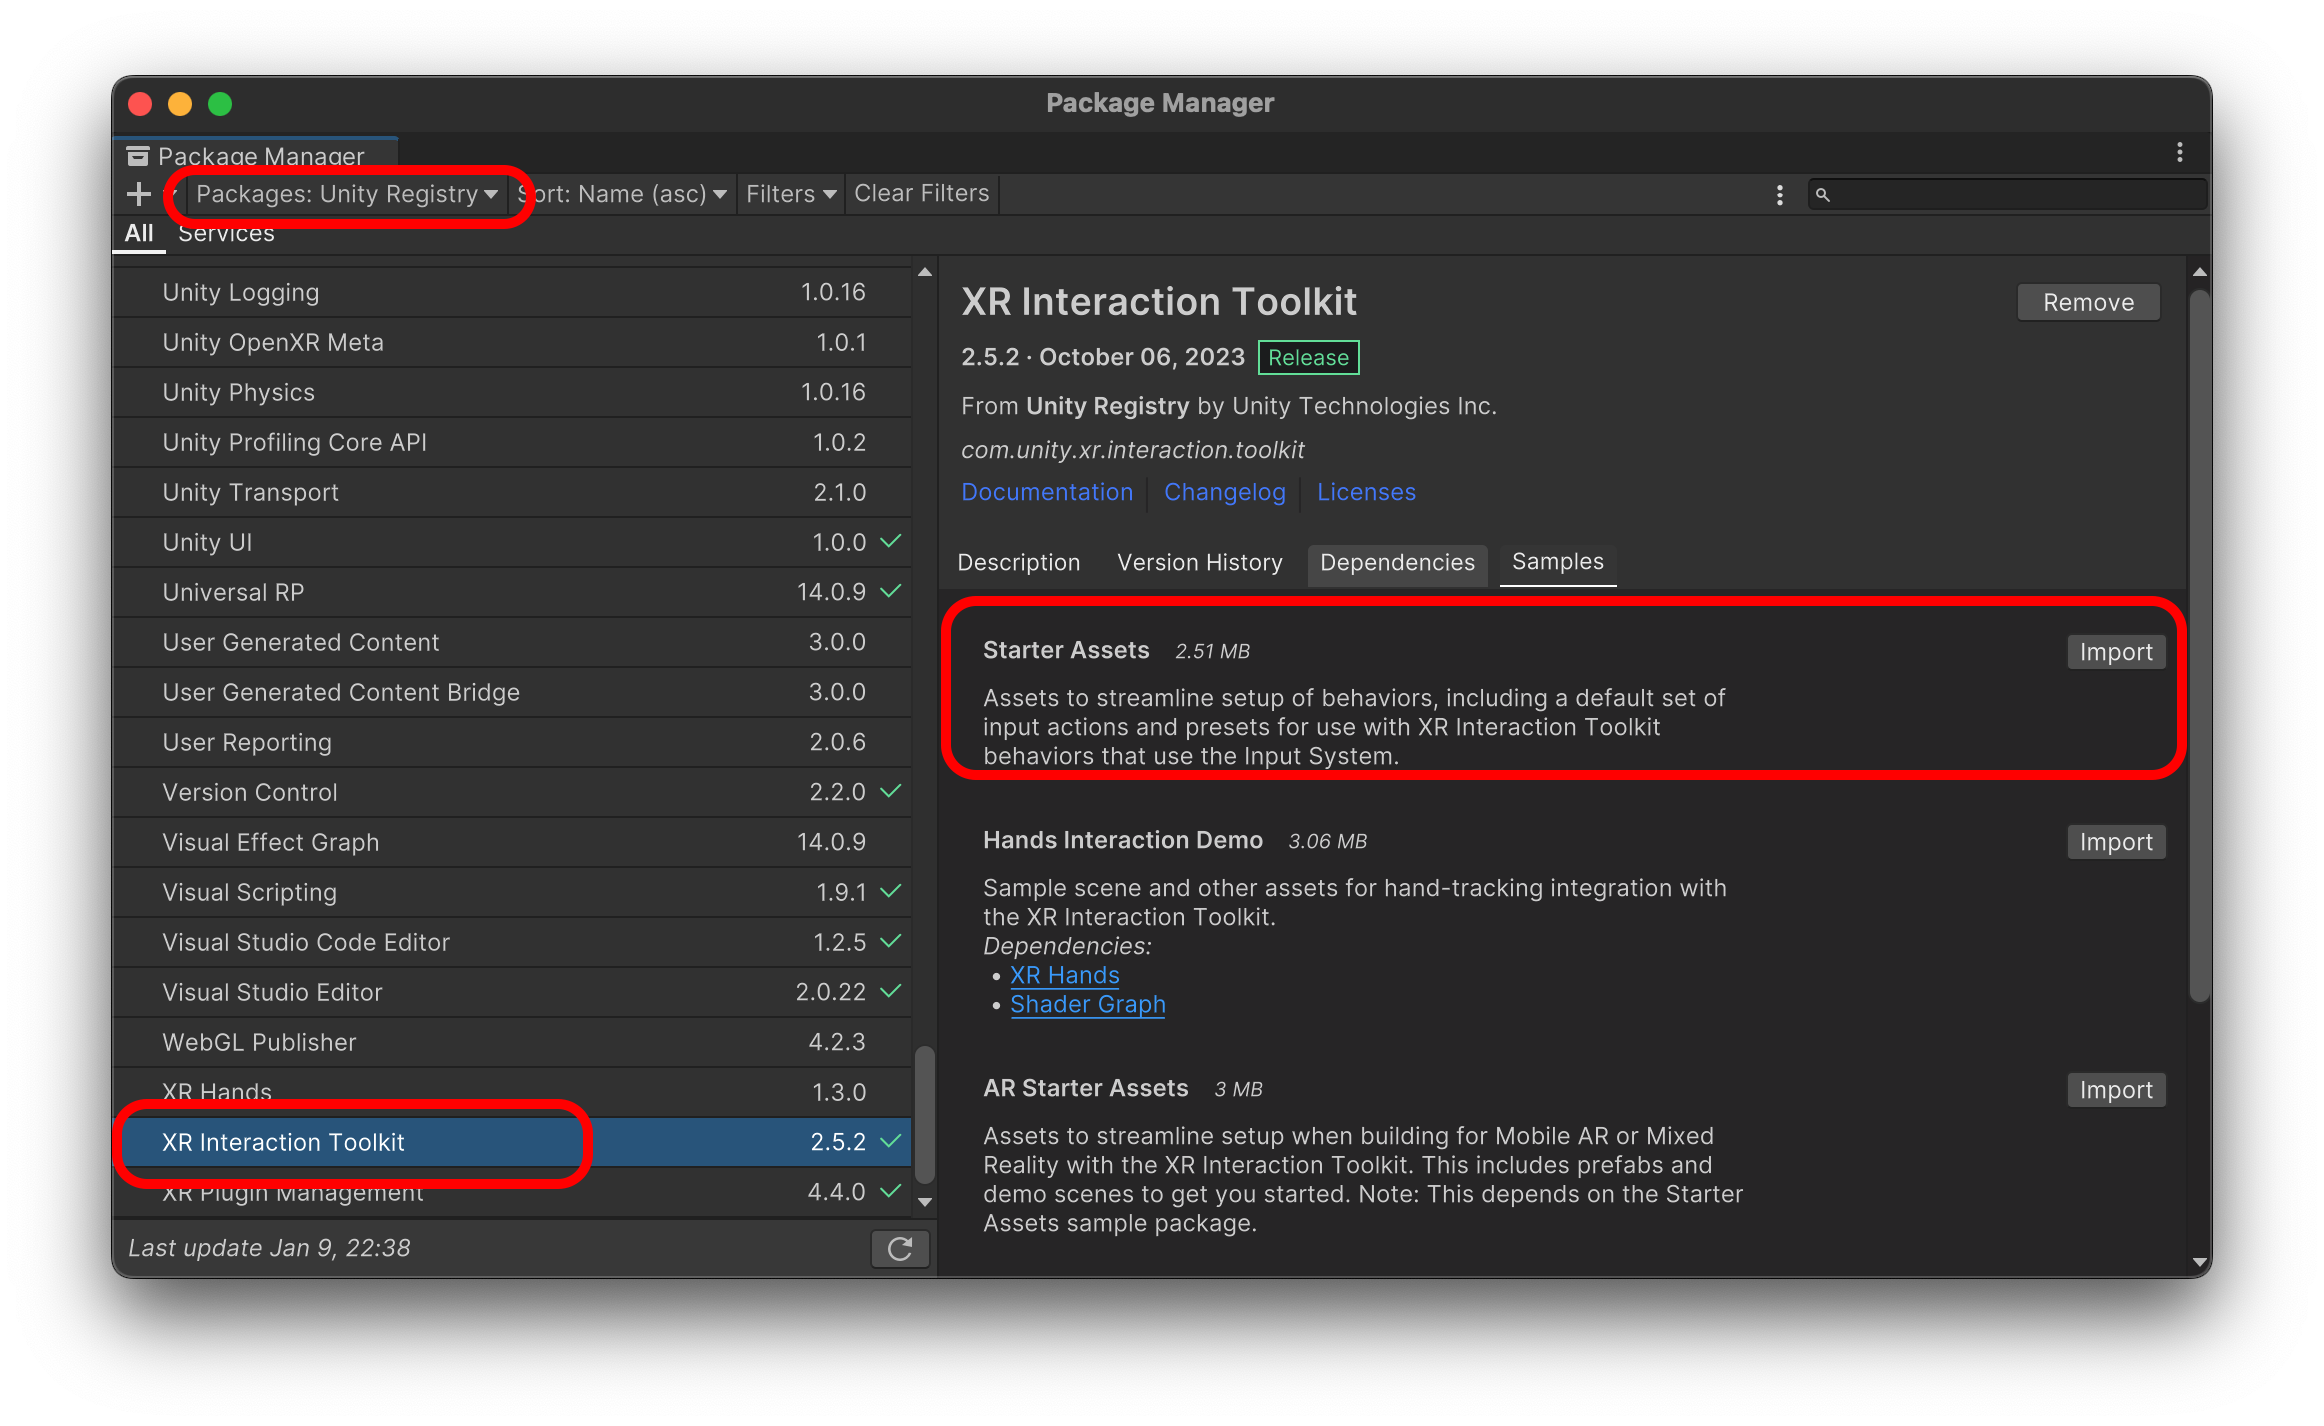Image resolution: width=2324 pixels, height=1426 pixels.
Task: Select the XR Plugin Management package
Action: [x=512, y=1192]
